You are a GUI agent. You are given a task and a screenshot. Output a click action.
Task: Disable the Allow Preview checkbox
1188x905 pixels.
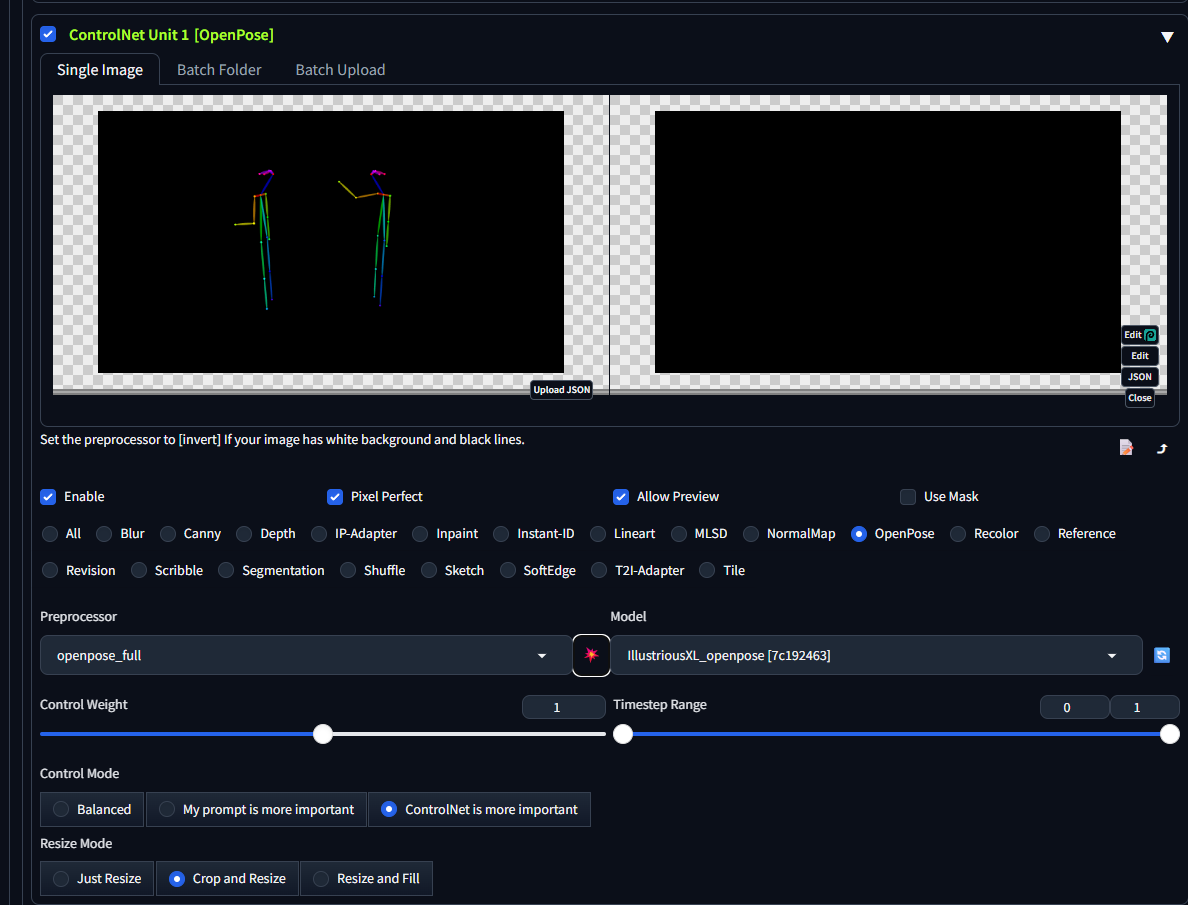coord(621,496)
